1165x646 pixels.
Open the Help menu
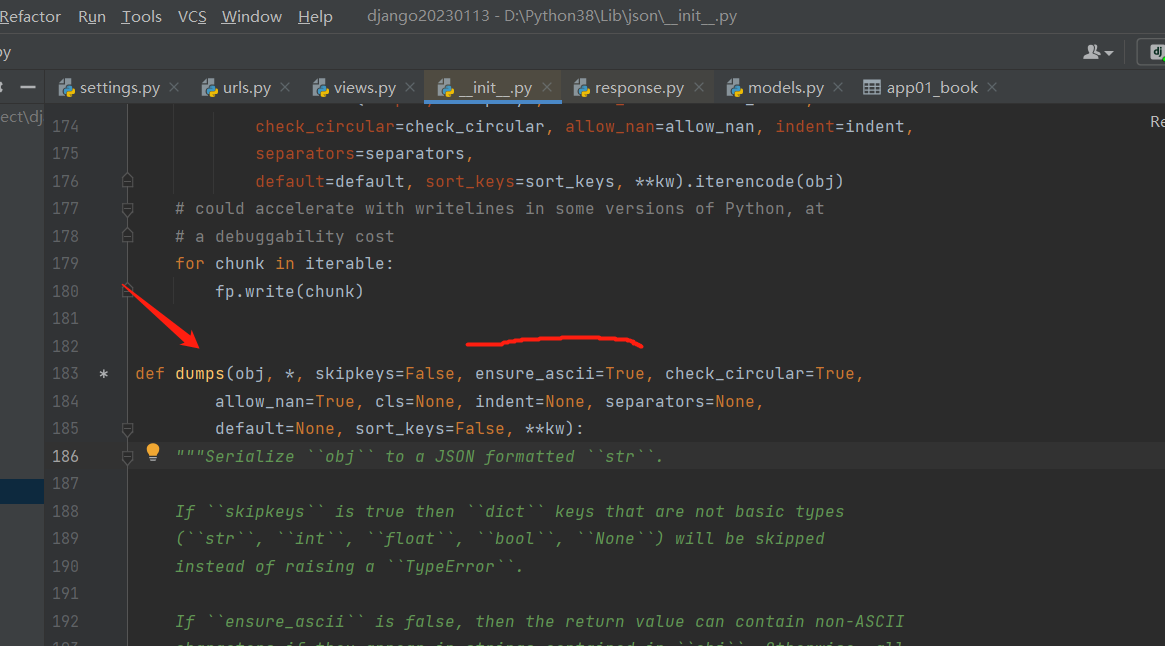coord(315,16)
